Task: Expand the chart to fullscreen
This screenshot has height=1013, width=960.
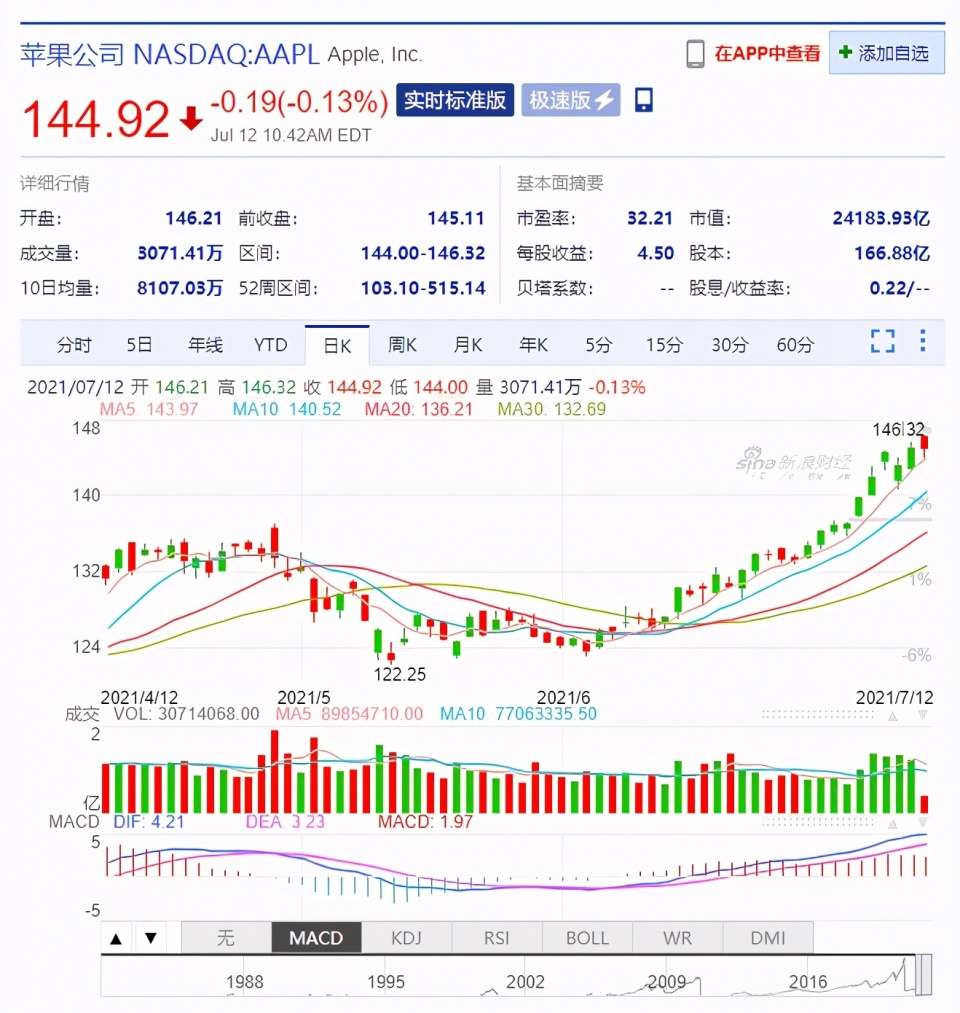Action: [882, 341]
